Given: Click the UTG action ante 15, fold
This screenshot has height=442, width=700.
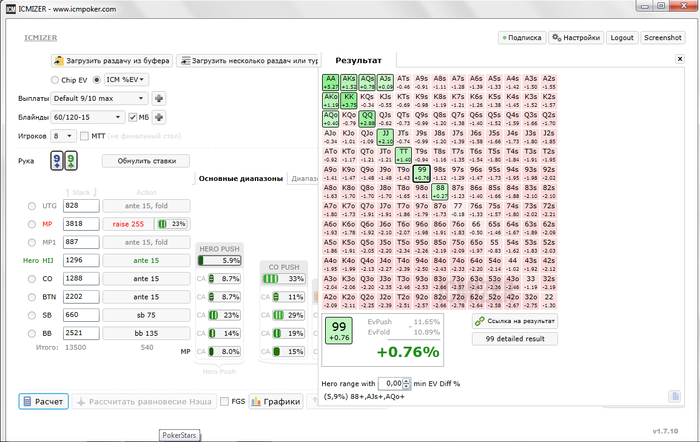Looking at the screenshot, I should click(146, 206).
